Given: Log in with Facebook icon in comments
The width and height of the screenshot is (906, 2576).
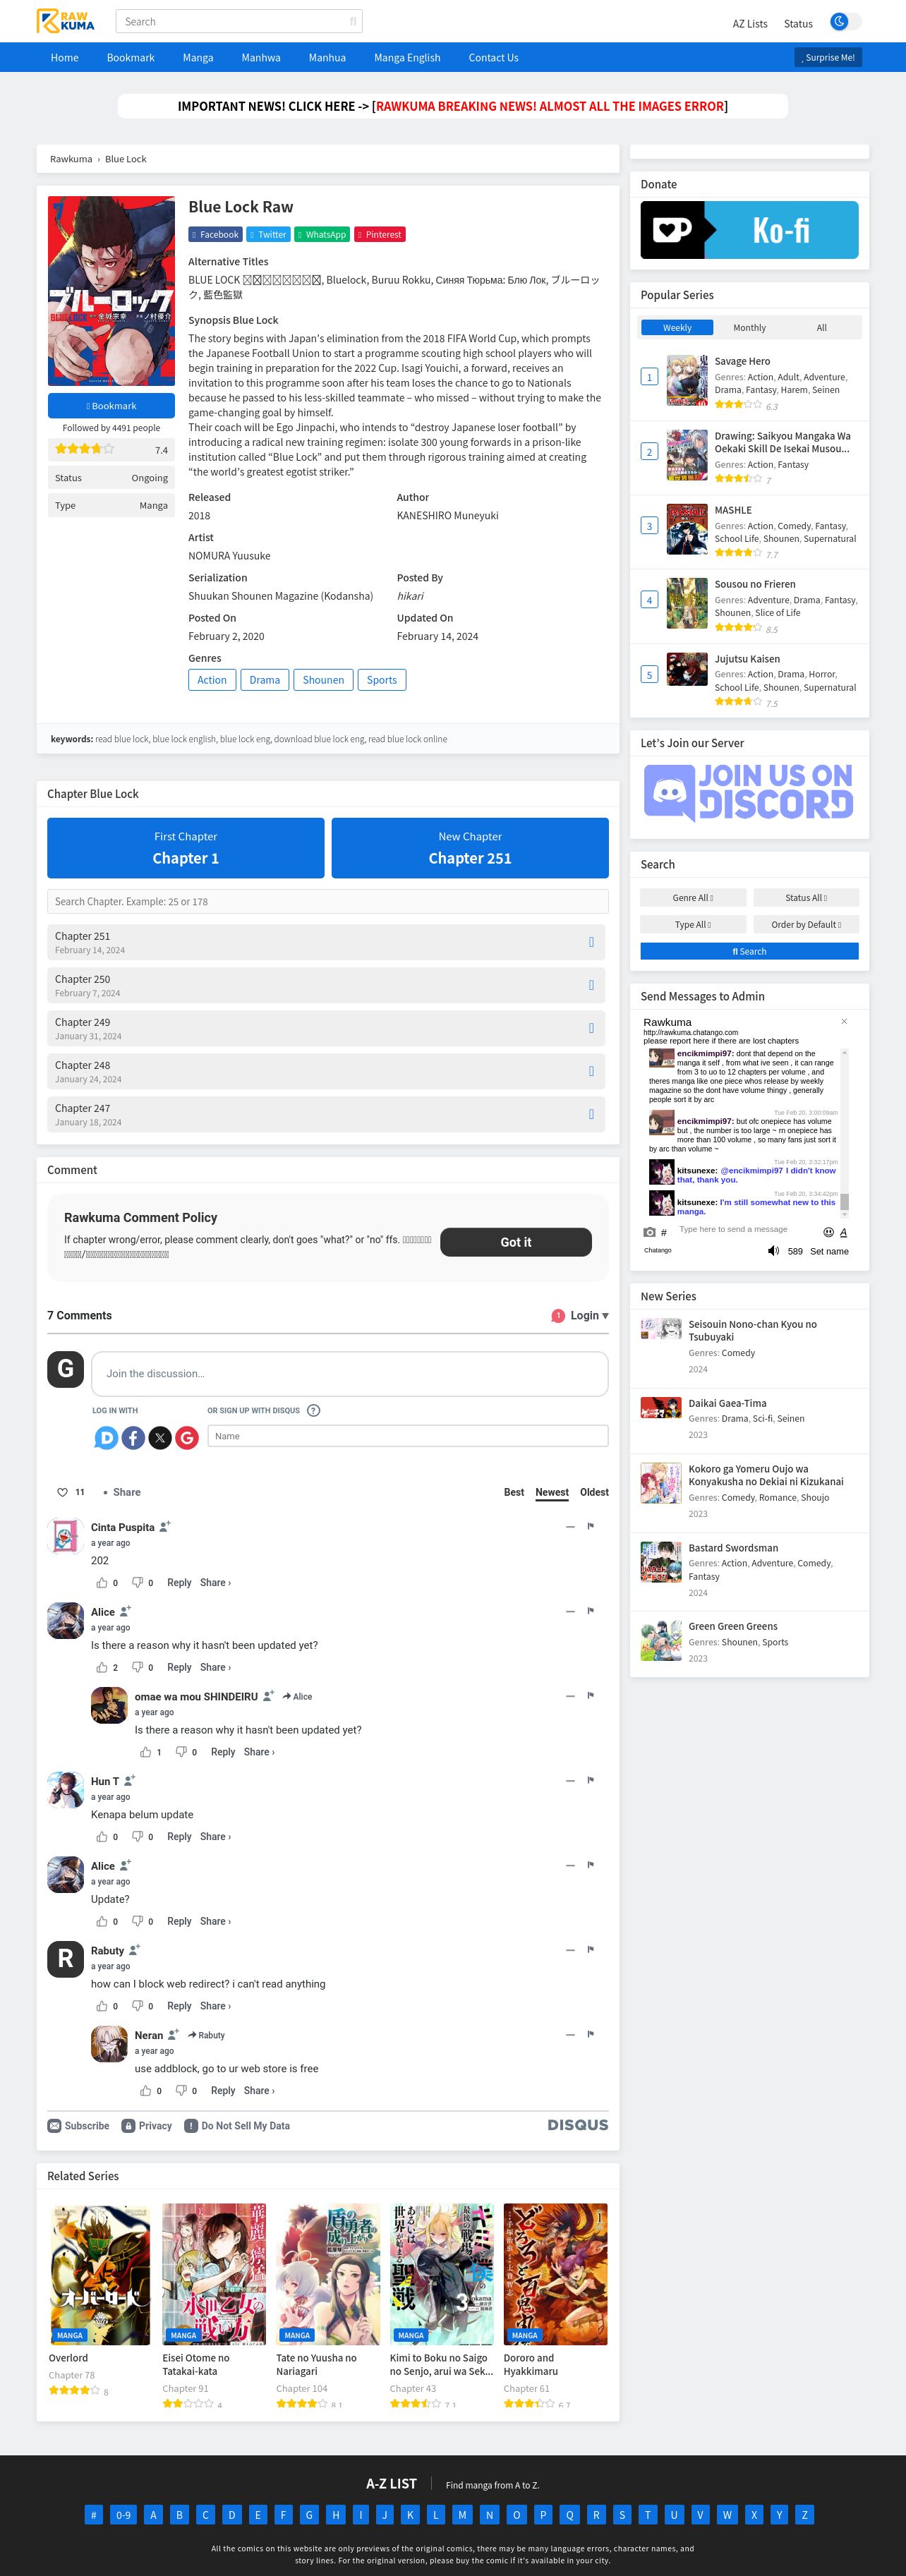Looking at the screenshot, I should pyautogui.click(x=133, y=1437).
